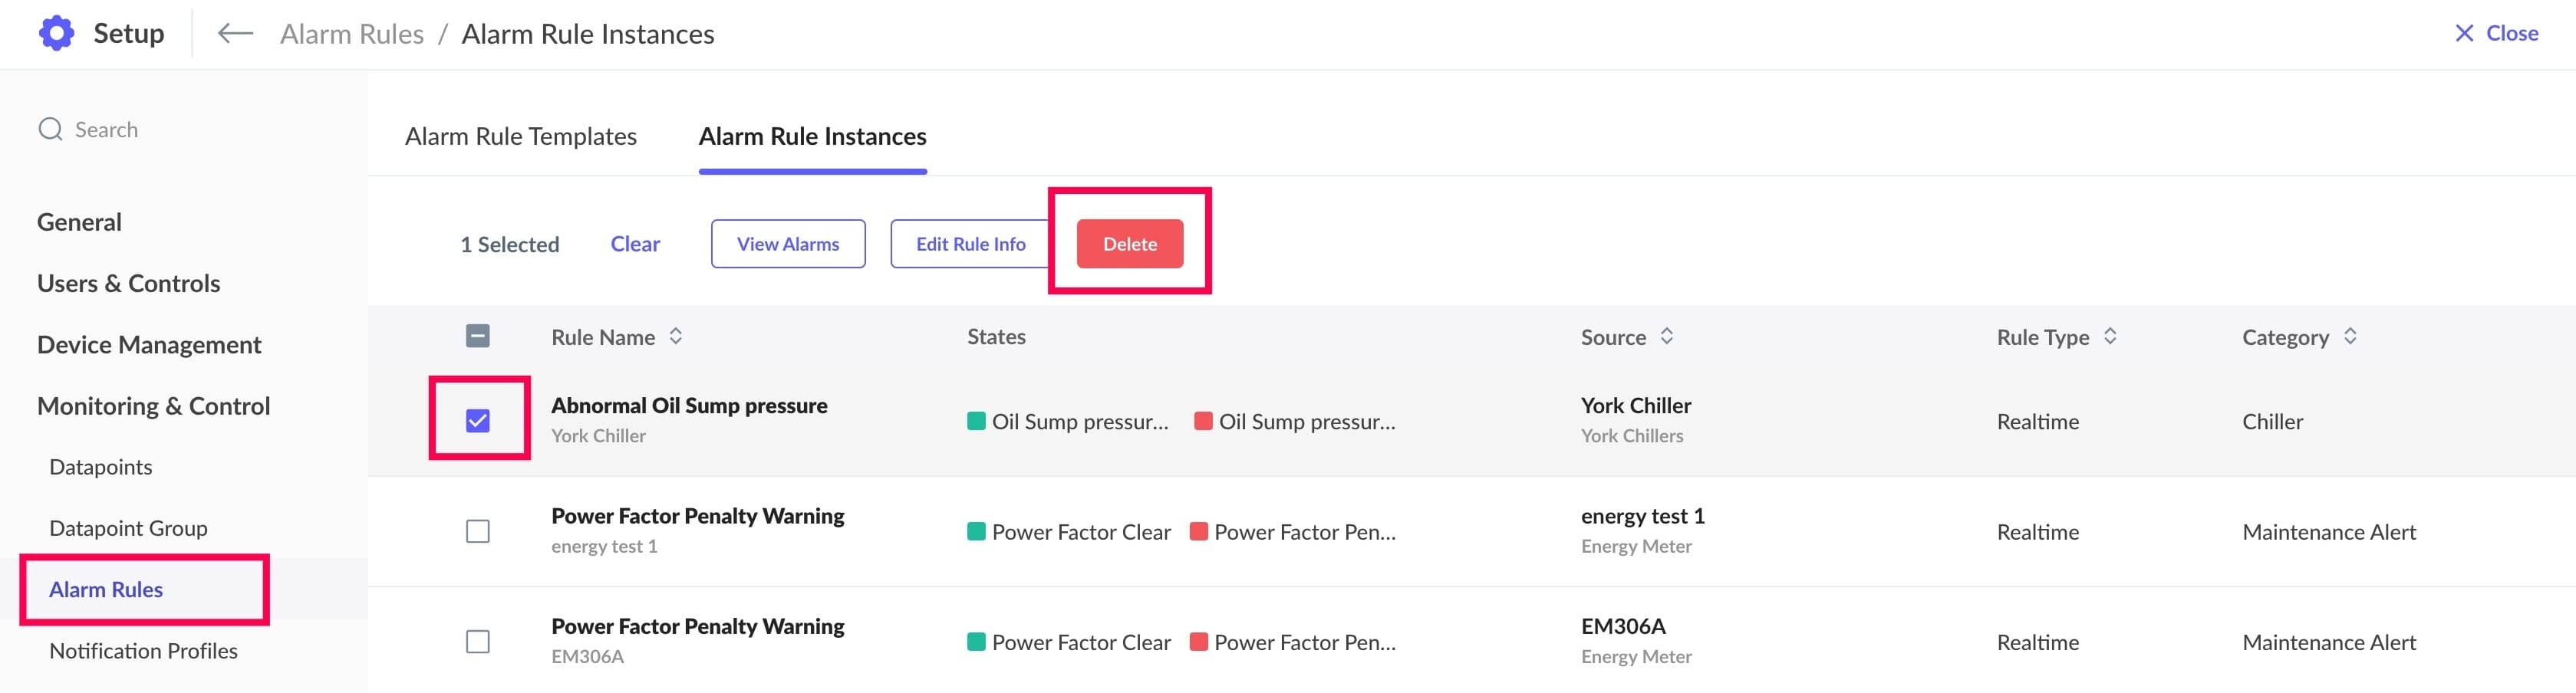The image size is (2576, 693).
Task: Switch to Alarm Rule Templates tab
Action: pyautogui.click(x=520, y=136)
